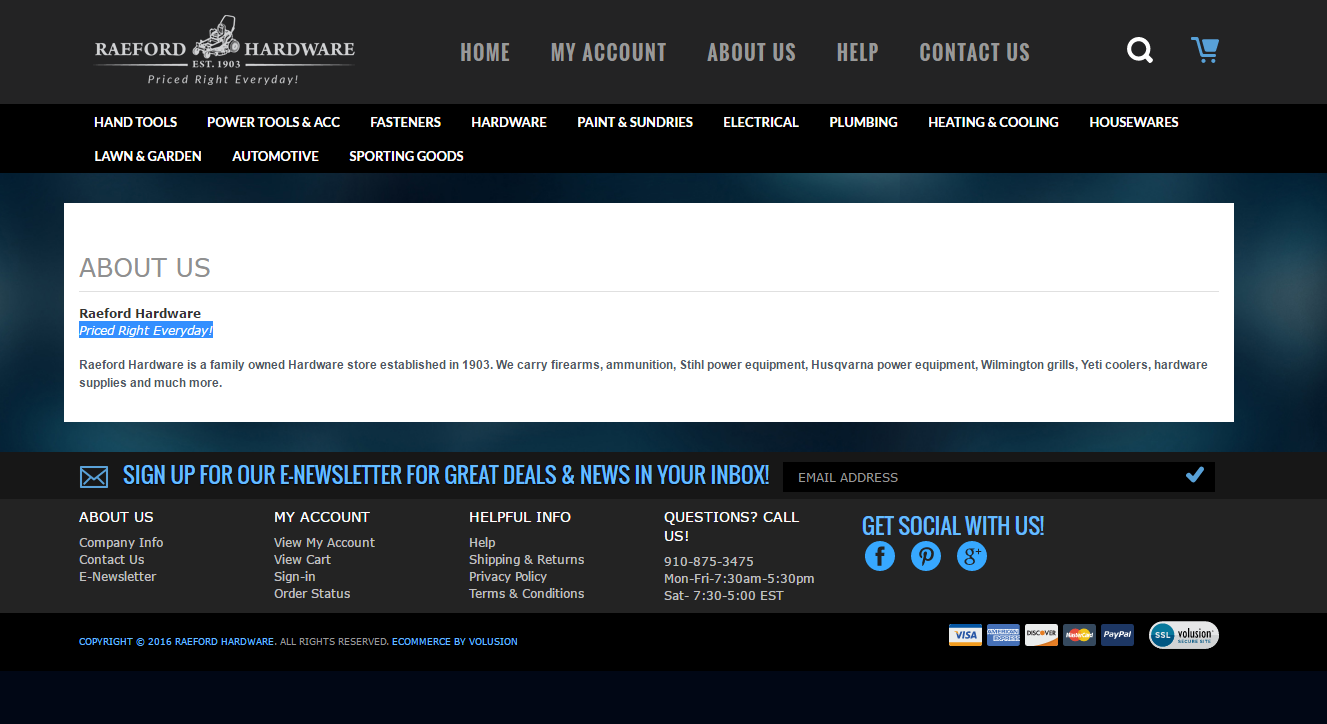The height and width of the screenshot is (724, 1327).
Task: Open the View Cart footer link
Action: pyautogui.click(x=303, y=560)
